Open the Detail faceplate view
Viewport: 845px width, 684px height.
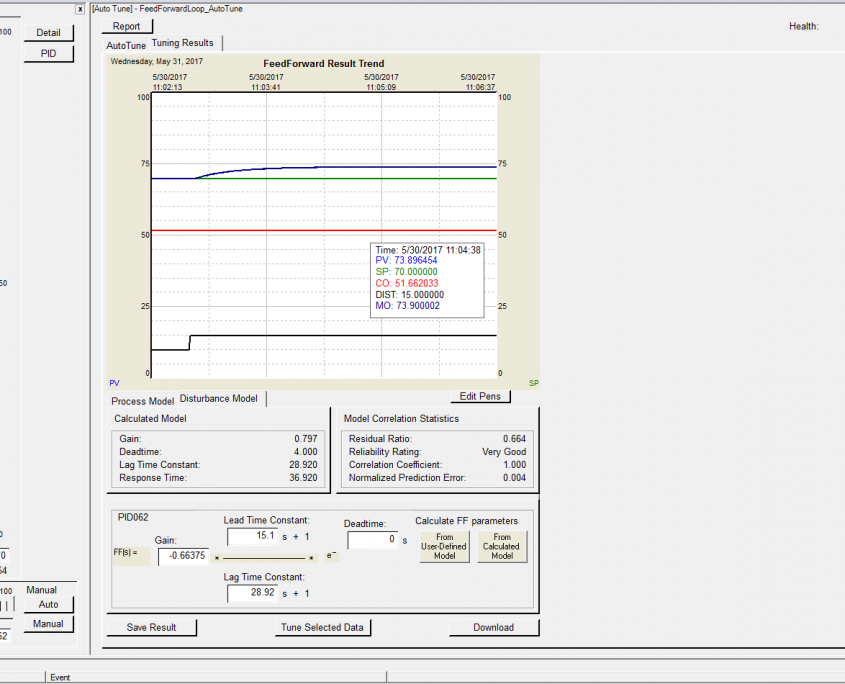48,32
